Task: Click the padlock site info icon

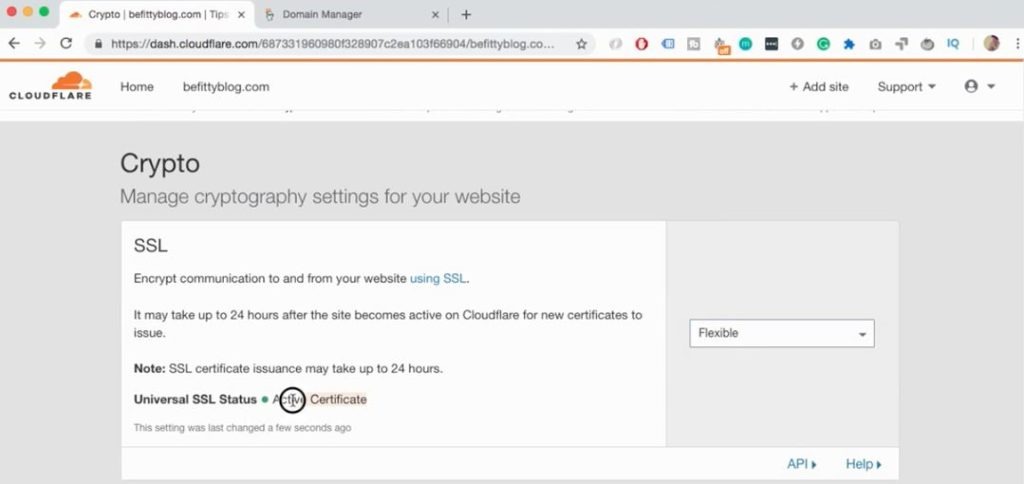Action: 99,44
